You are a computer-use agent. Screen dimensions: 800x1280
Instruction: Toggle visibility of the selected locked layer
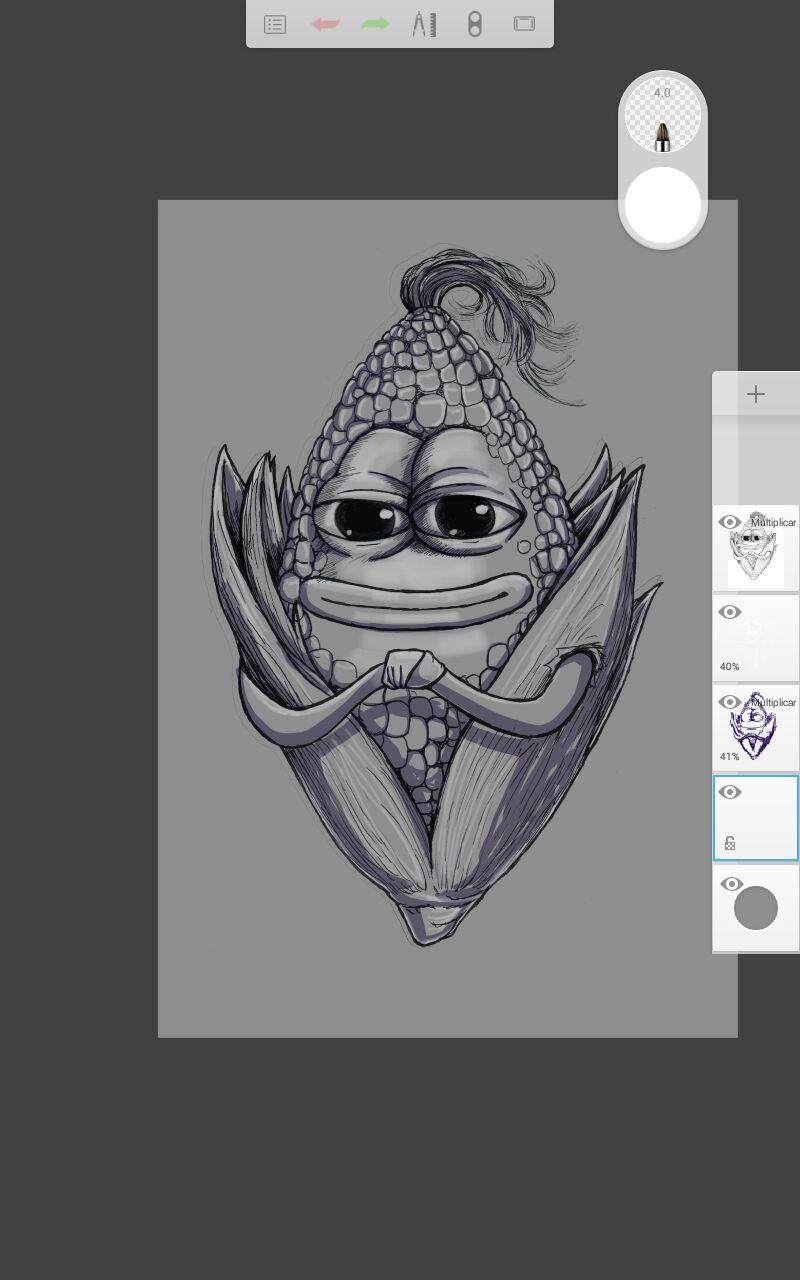coord(730,792)
